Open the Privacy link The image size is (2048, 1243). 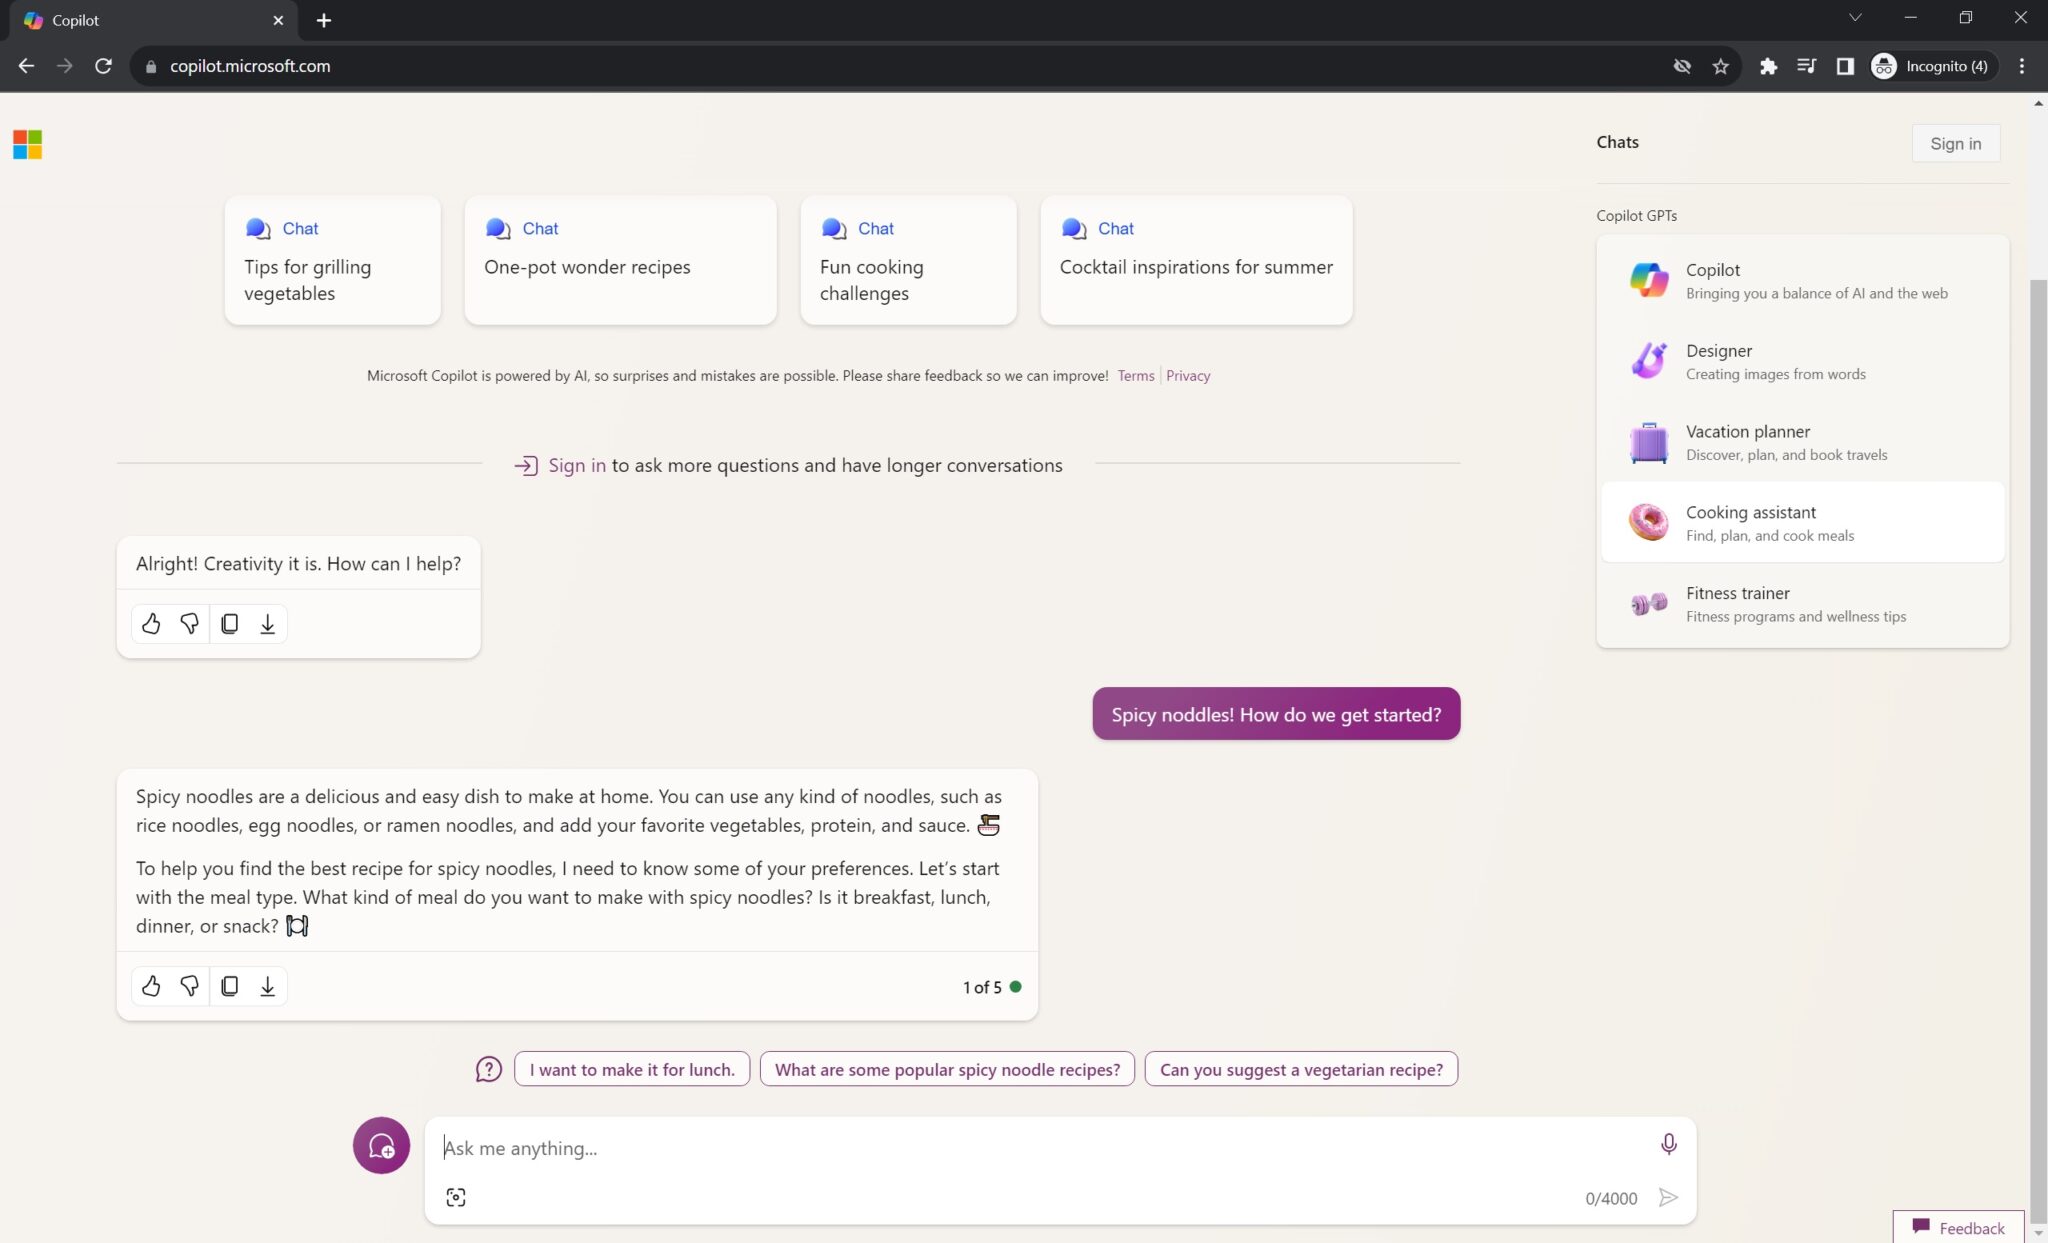pyautogui.click(x=1188, y=375)
